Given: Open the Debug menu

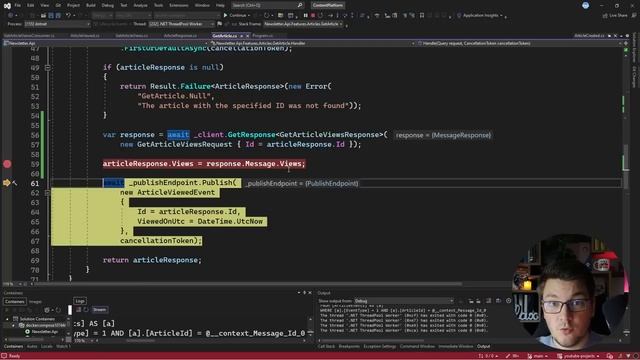Looking at the screenshot, I should (107, 5).
